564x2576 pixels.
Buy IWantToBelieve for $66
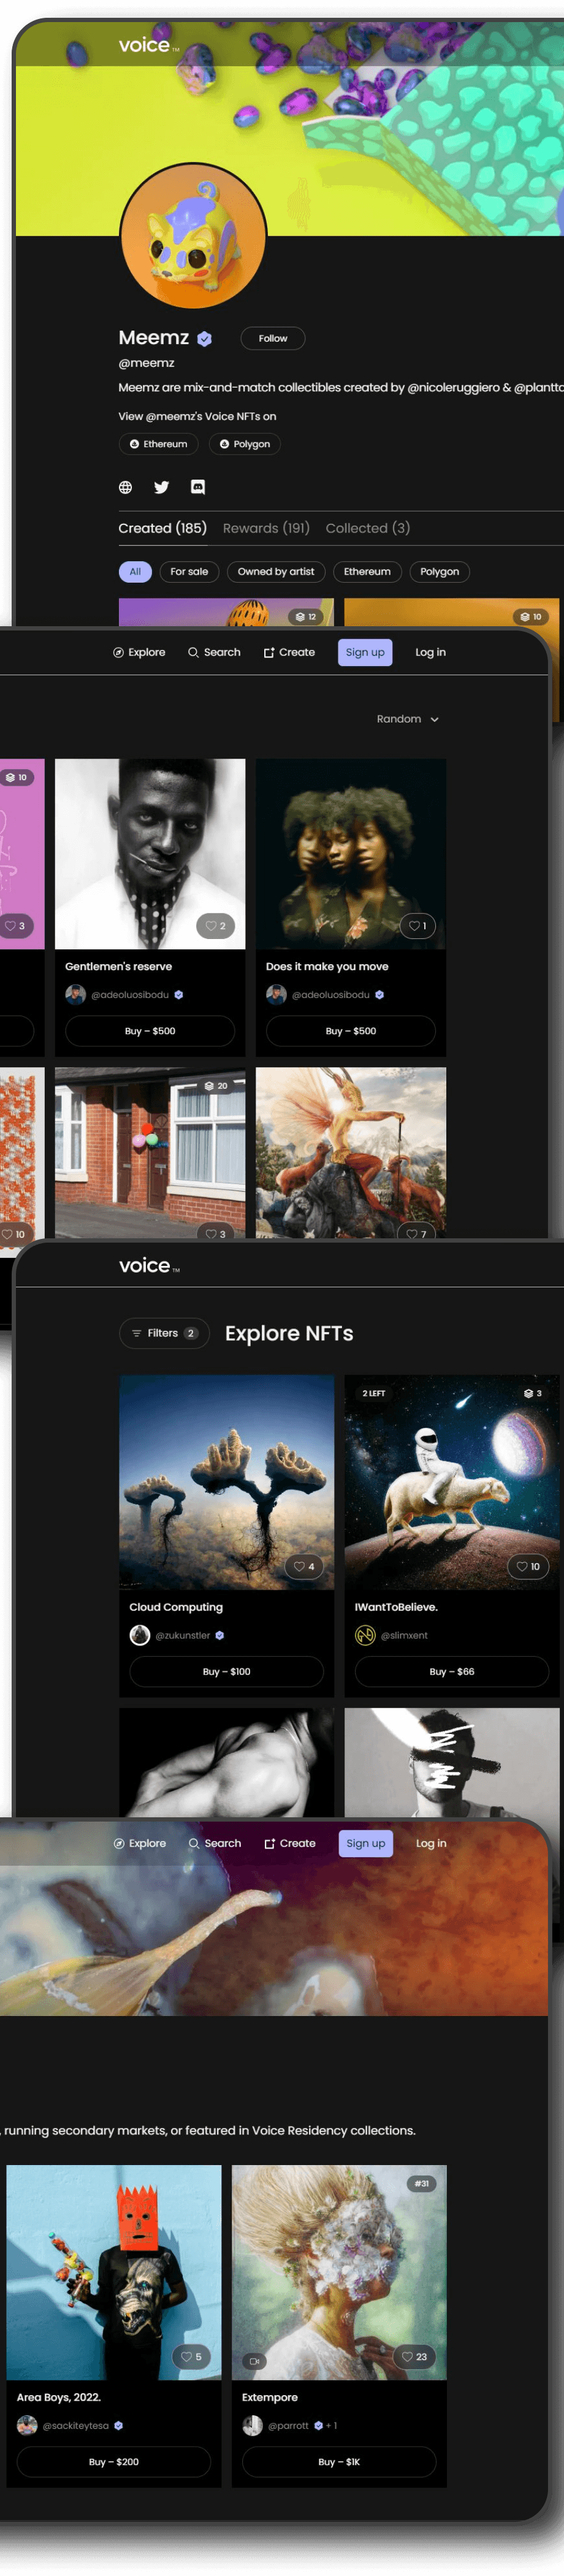(452, 1671)
